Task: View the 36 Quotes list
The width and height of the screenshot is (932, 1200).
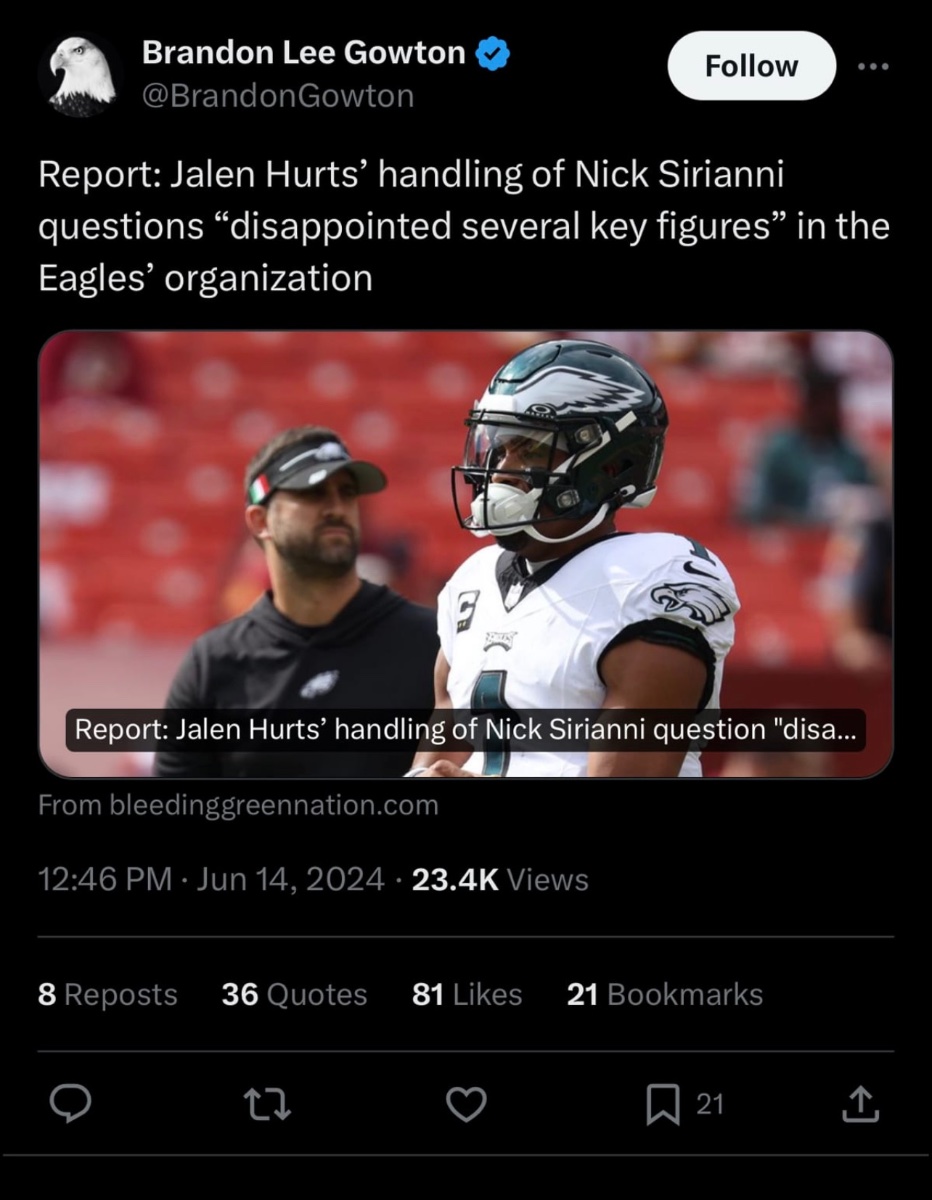Action: [x=294, y=995]
